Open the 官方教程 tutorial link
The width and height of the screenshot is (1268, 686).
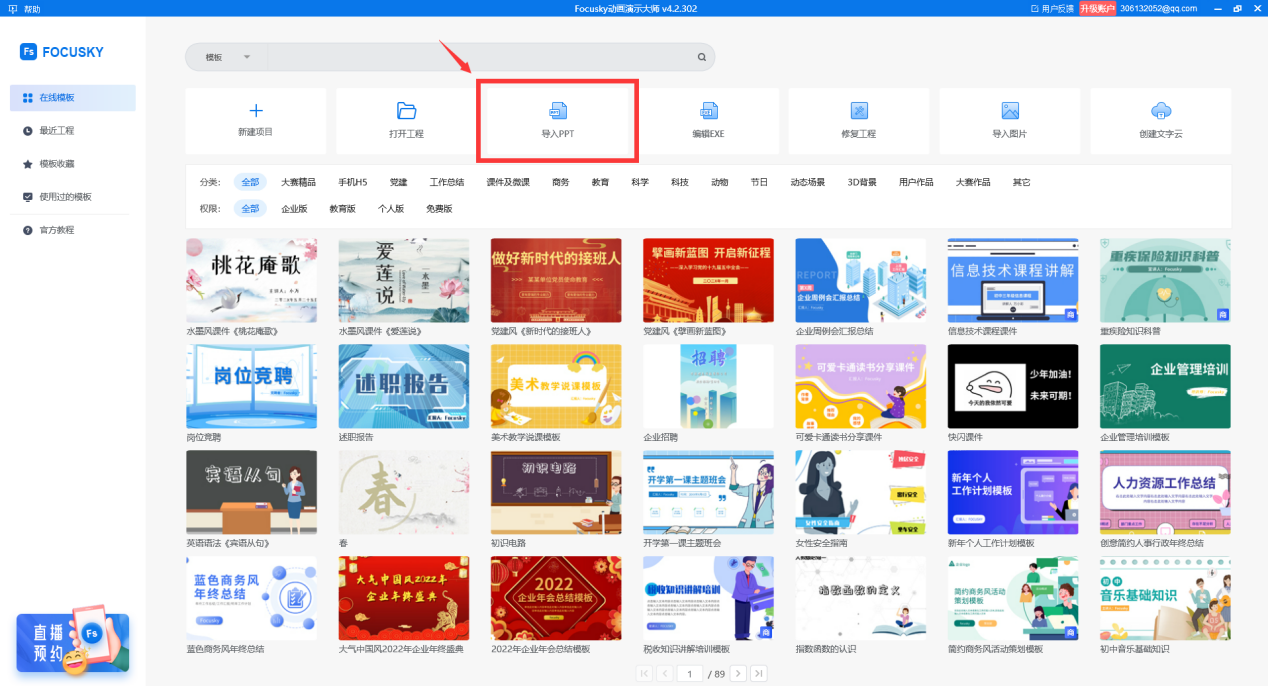pos(56,230)
